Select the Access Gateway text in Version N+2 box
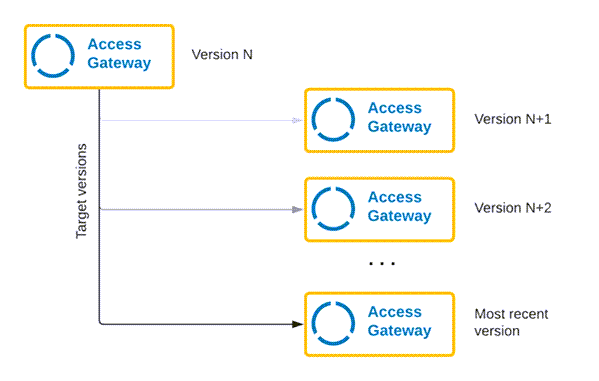Screen dimensions: 599x381 (x=400, y=206)
